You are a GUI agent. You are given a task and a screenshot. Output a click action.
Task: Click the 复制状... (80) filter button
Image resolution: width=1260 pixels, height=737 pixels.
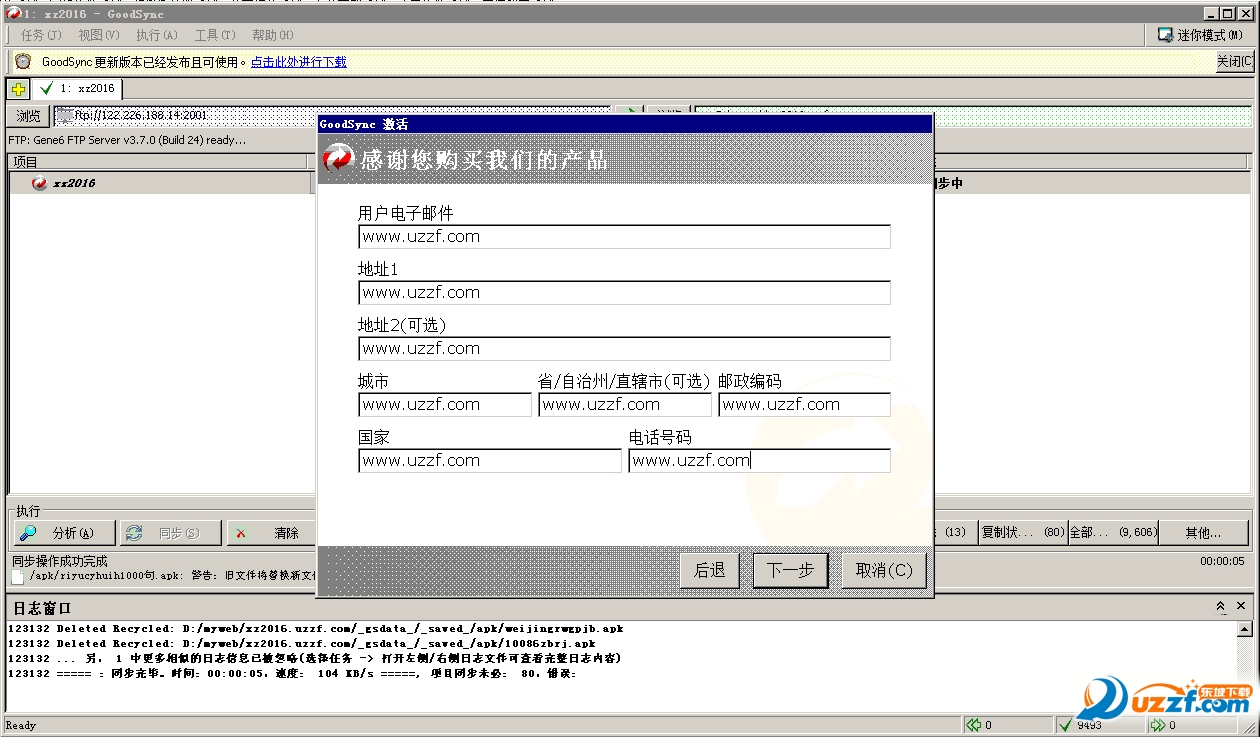pyautogui.click(x=1023, y=533)
